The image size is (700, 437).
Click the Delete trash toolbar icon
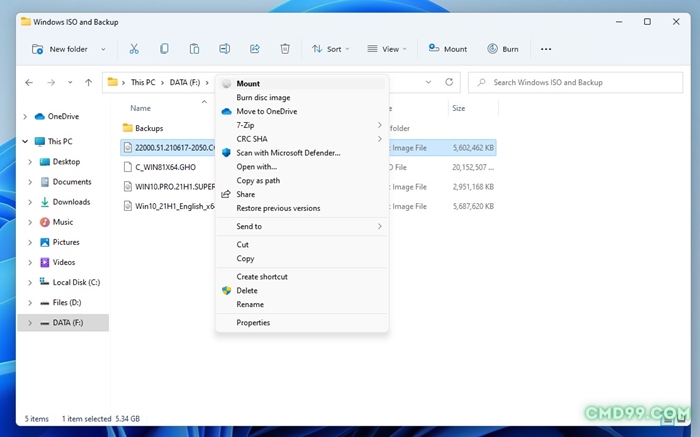click(x=285, y=49)
